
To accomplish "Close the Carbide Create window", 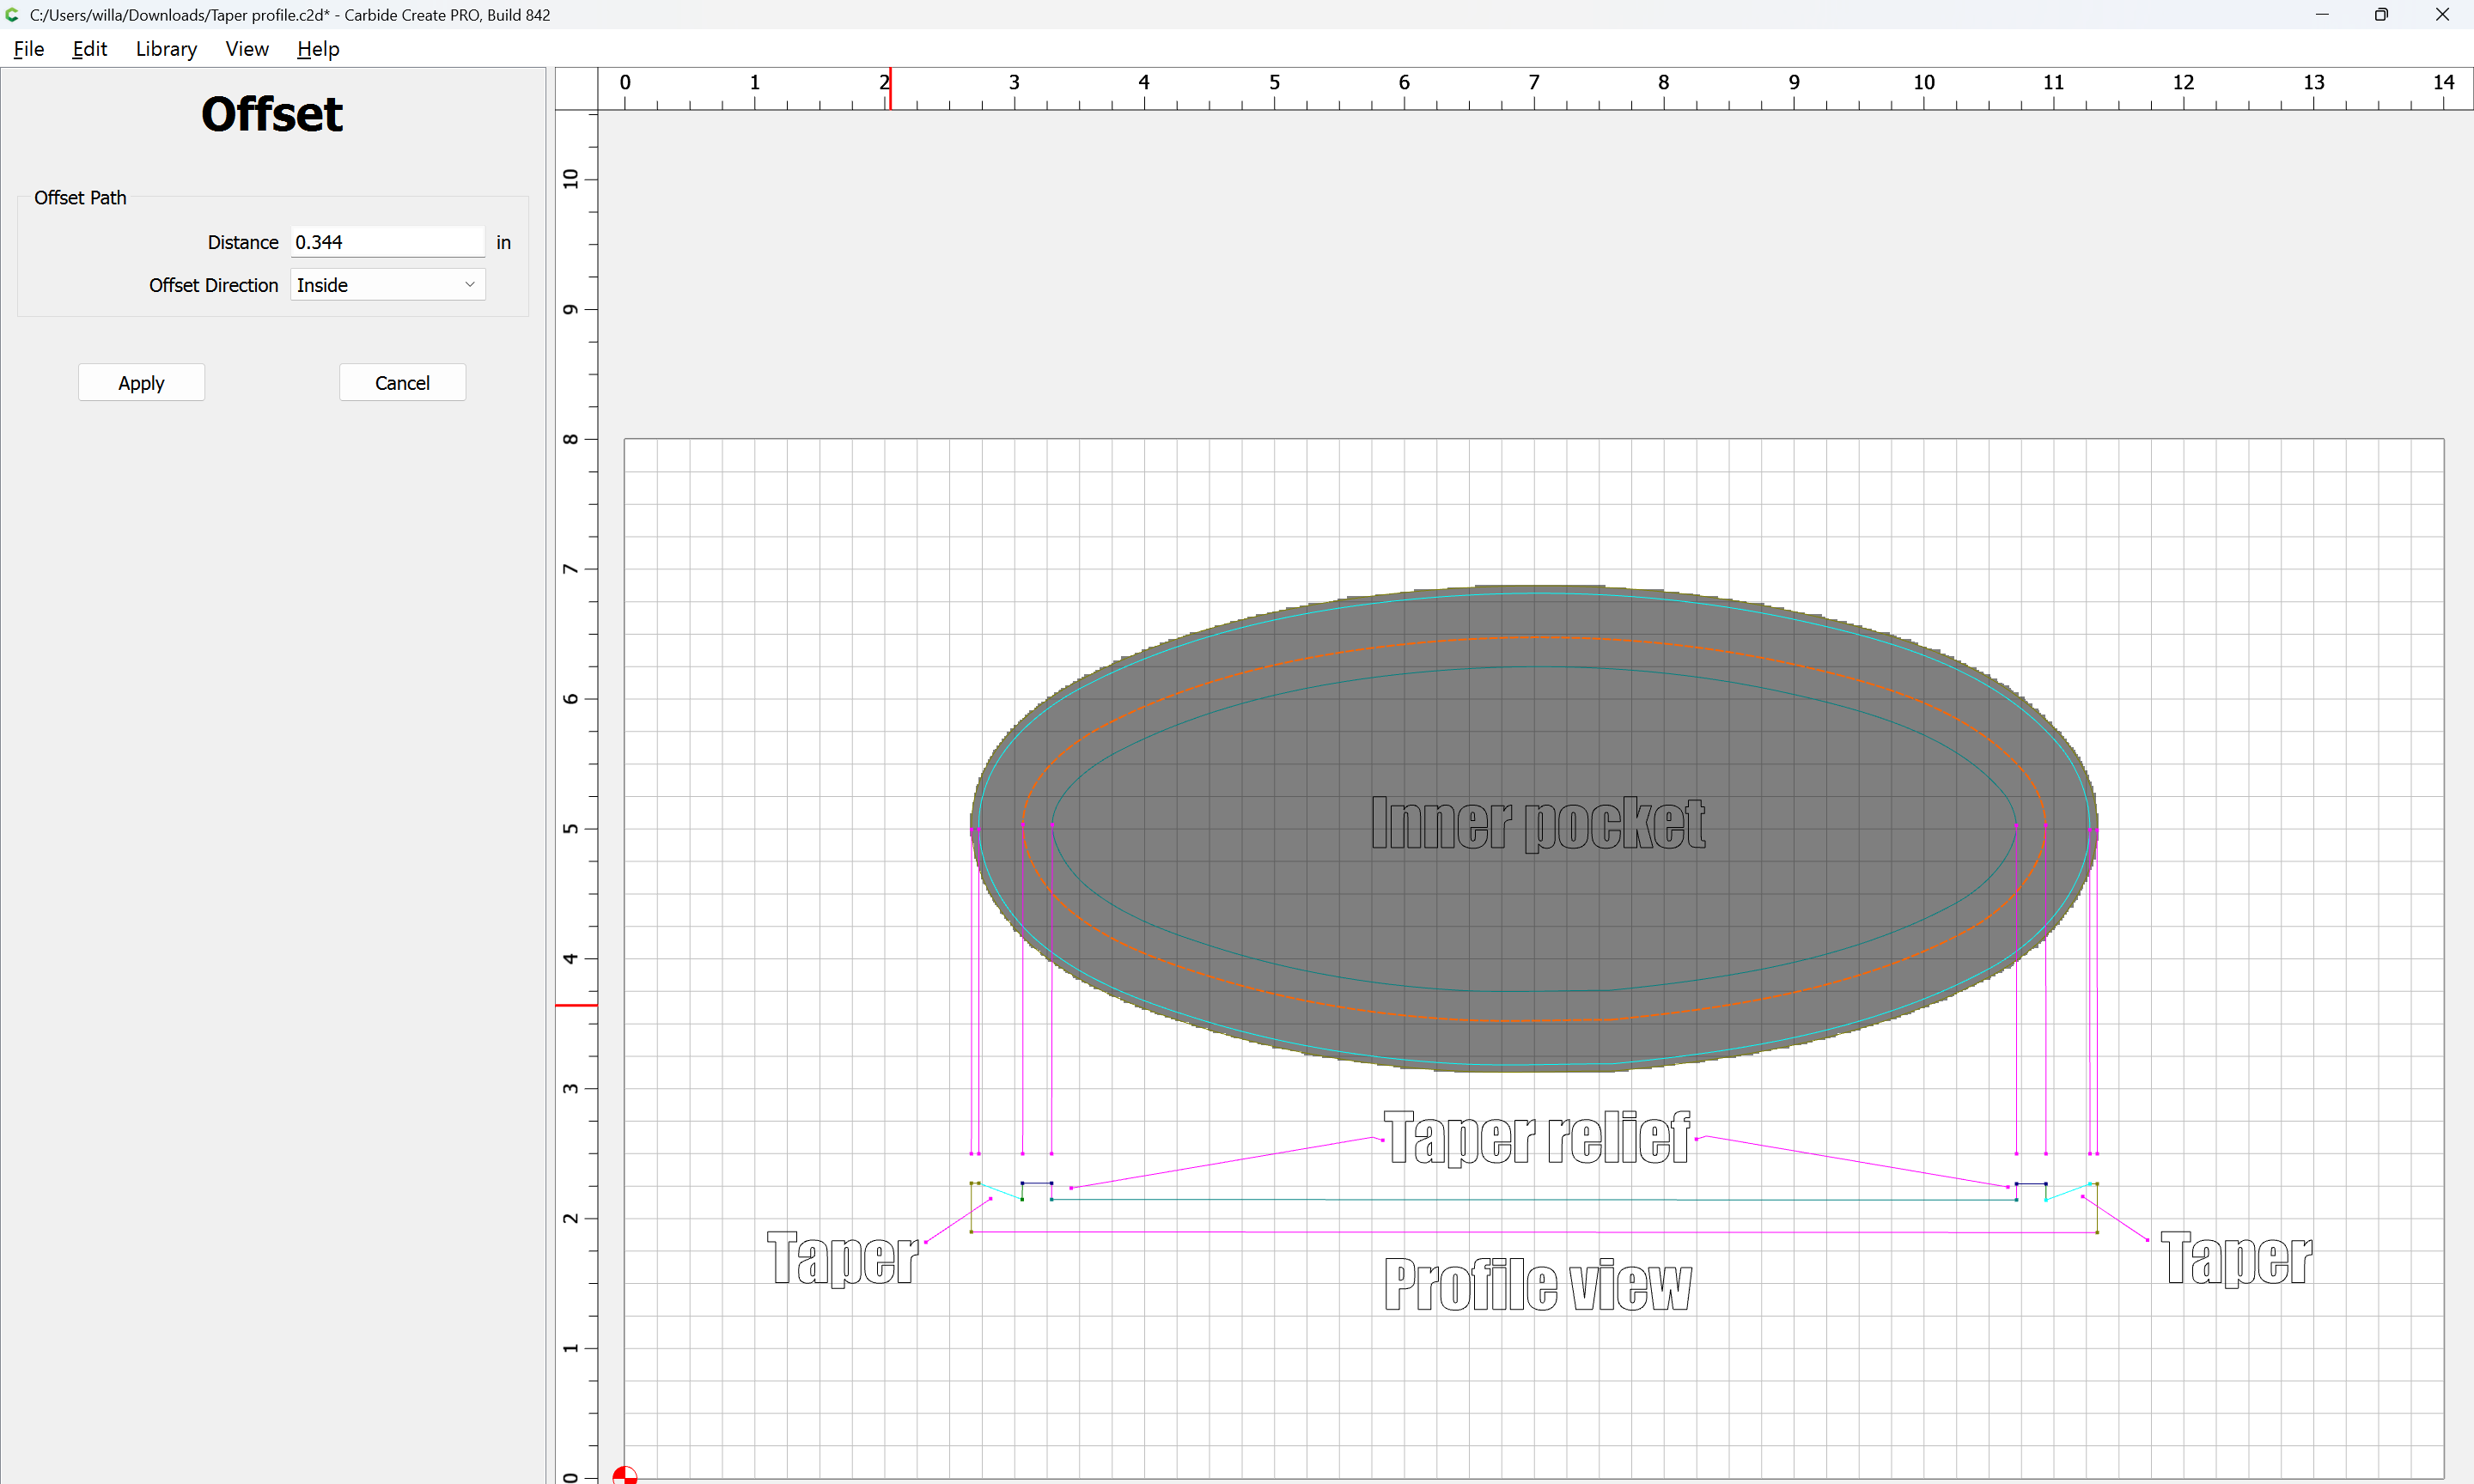I will pyautogui.click(x=2442, y=15).
